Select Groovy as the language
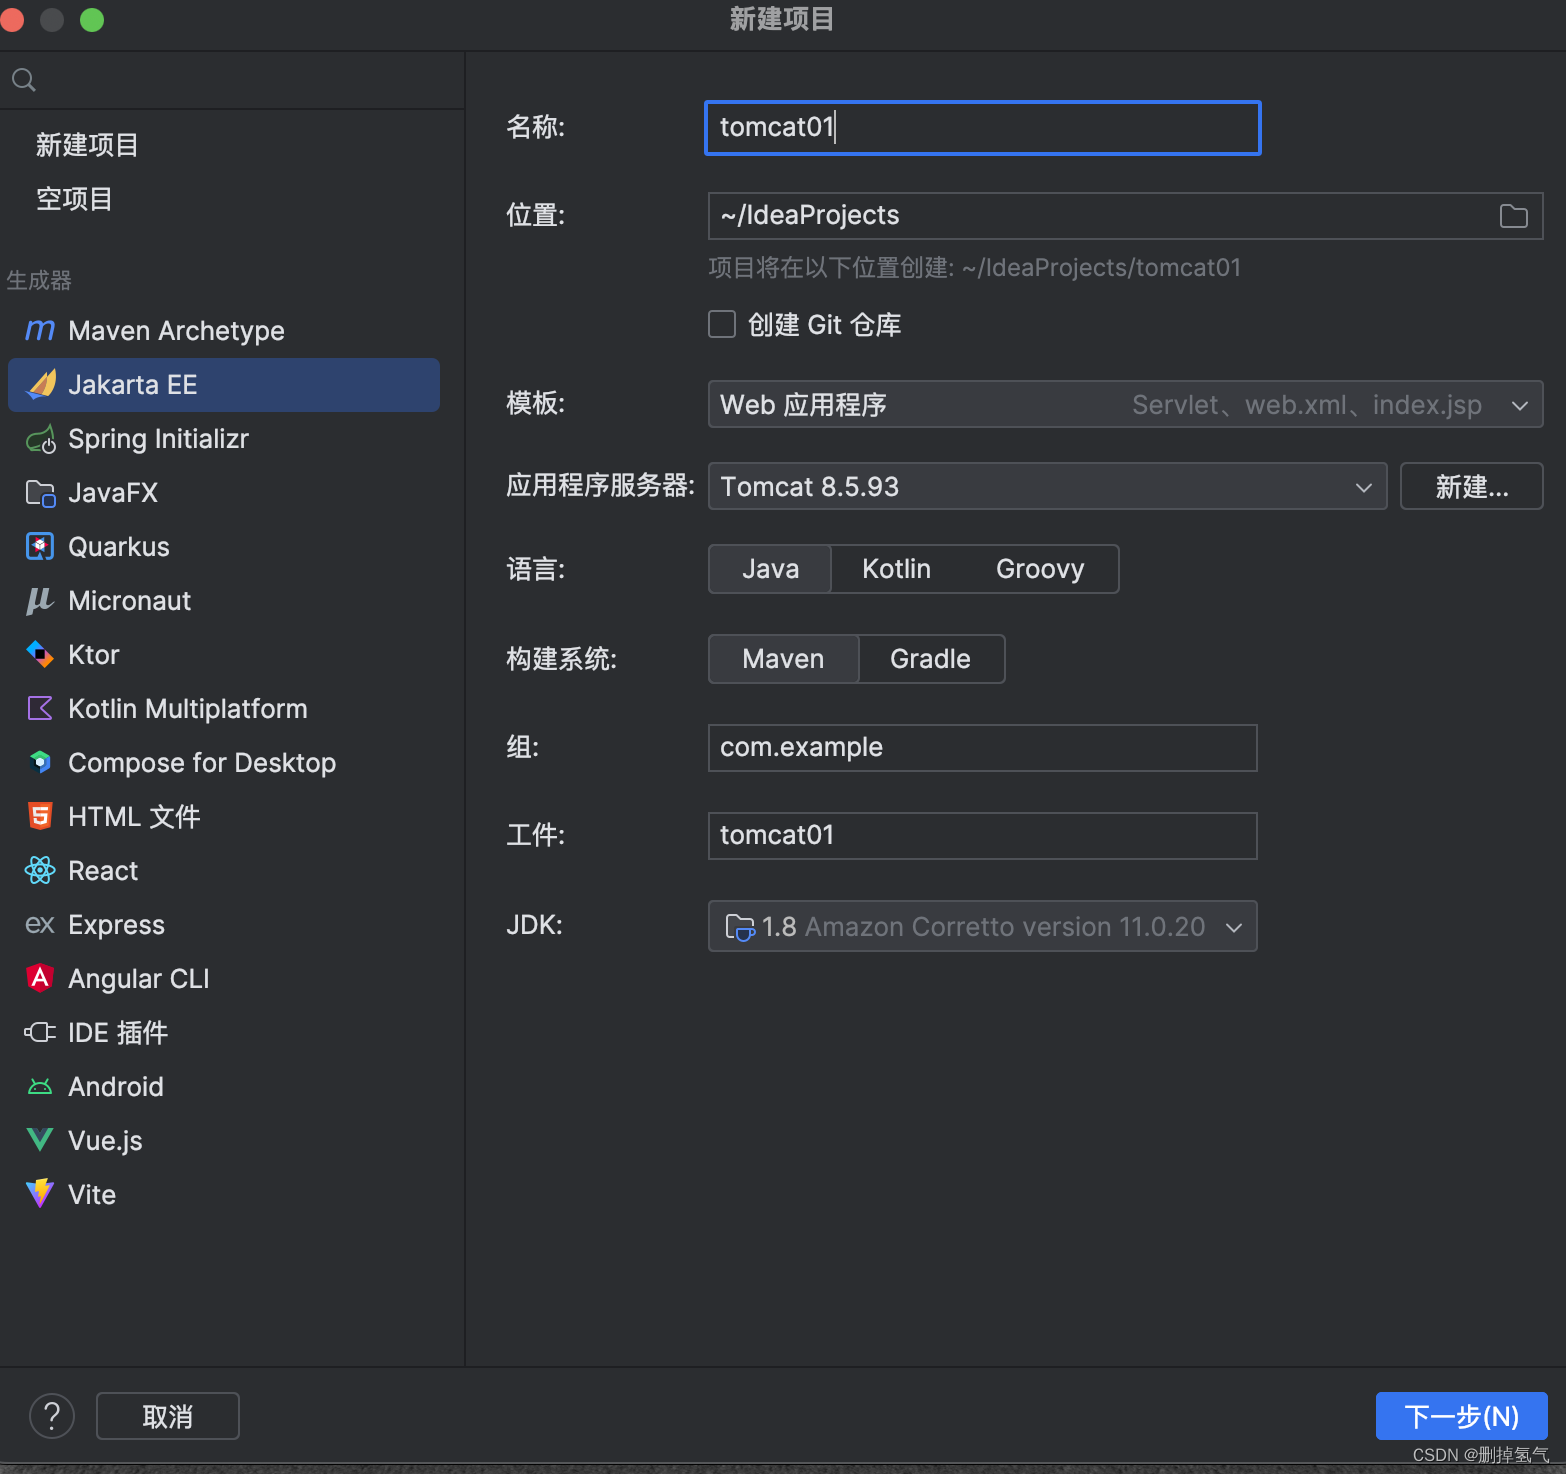Screen dimensions: 1566x1474 coord(1040,569)
